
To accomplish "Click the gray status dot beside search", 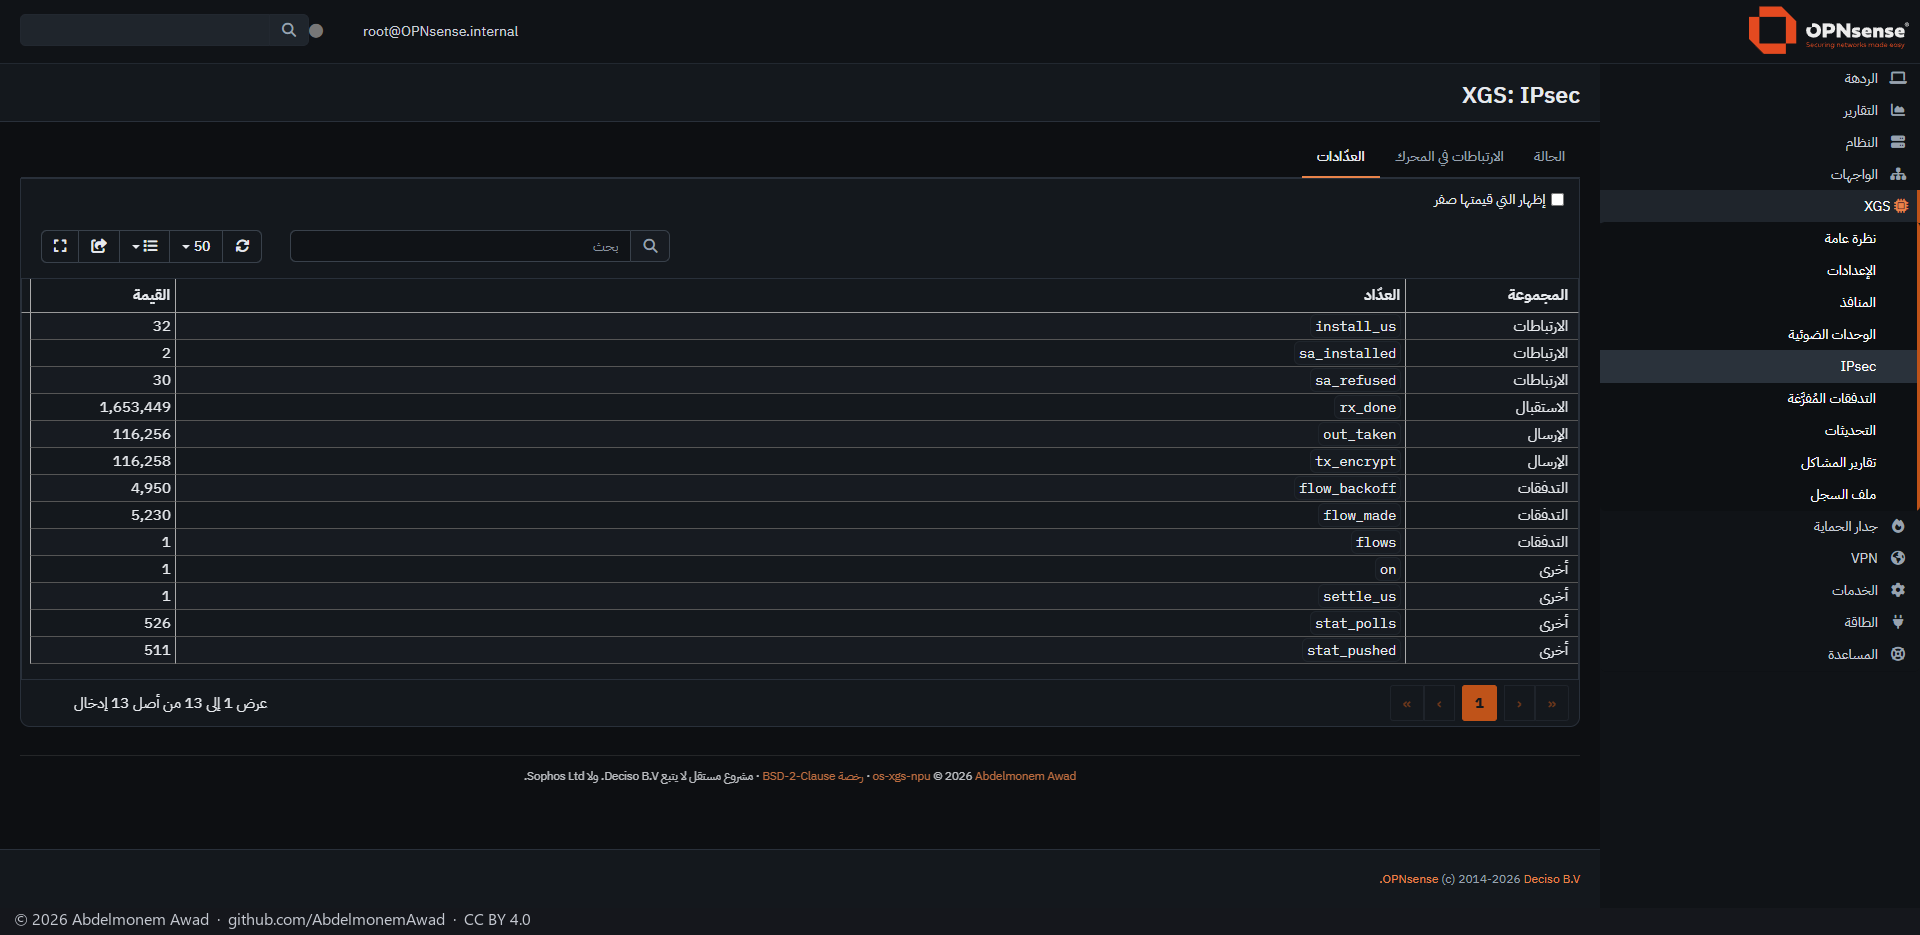I will 316,31.
